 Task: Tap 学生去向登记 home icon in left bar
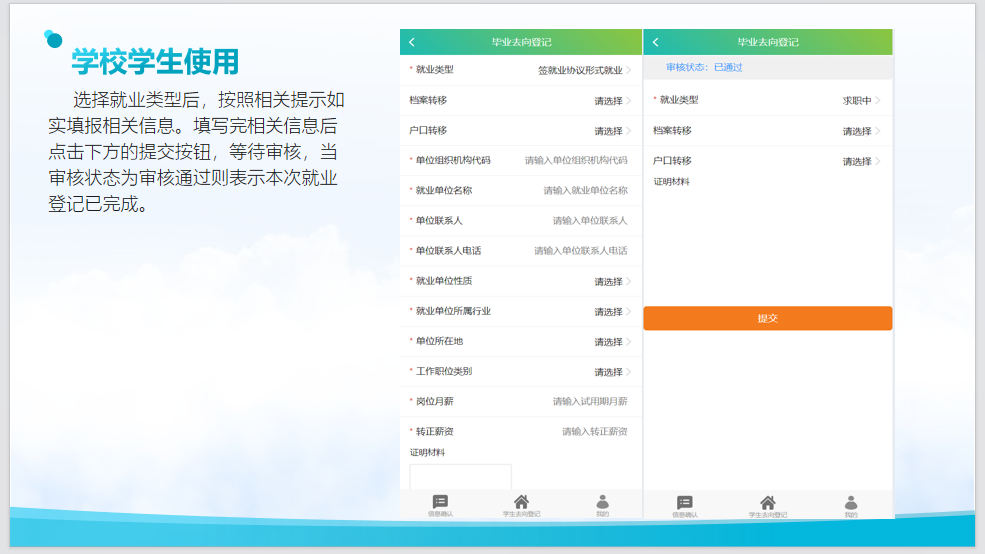tap(521, 504)
